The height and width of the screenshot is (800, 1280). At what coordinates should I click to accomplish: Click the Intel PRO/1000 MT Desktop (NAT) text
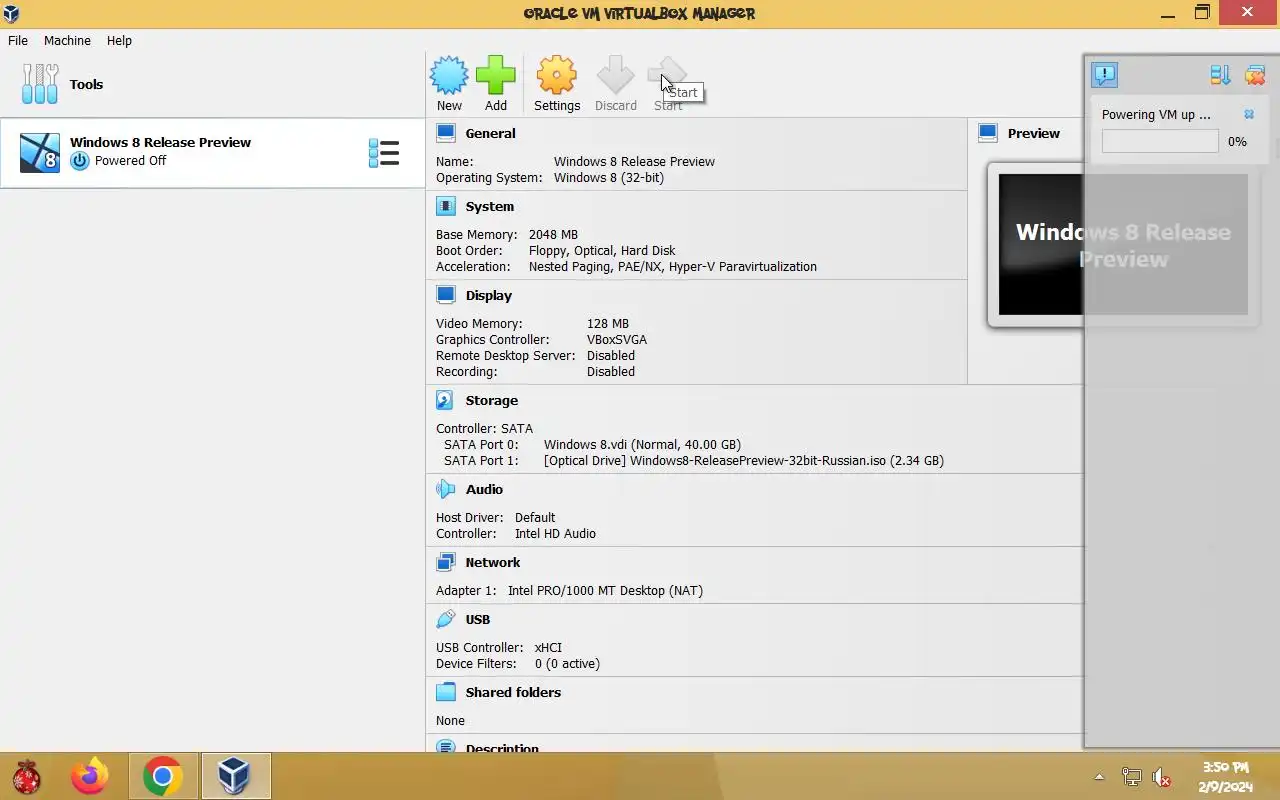[x=605, y=590]
